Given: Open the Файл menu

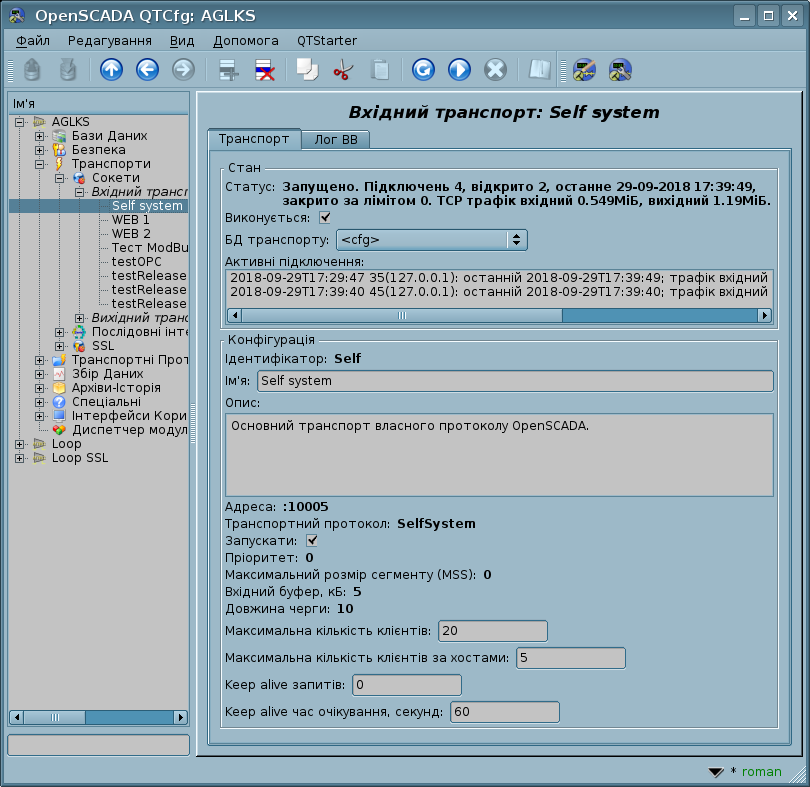Looking at the screenshot, I should 33,41.
